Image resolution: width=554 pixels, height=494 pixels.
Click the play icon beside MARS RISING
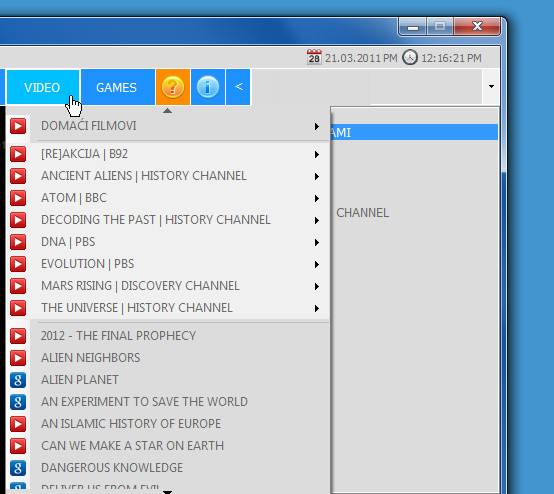point(18,286)
